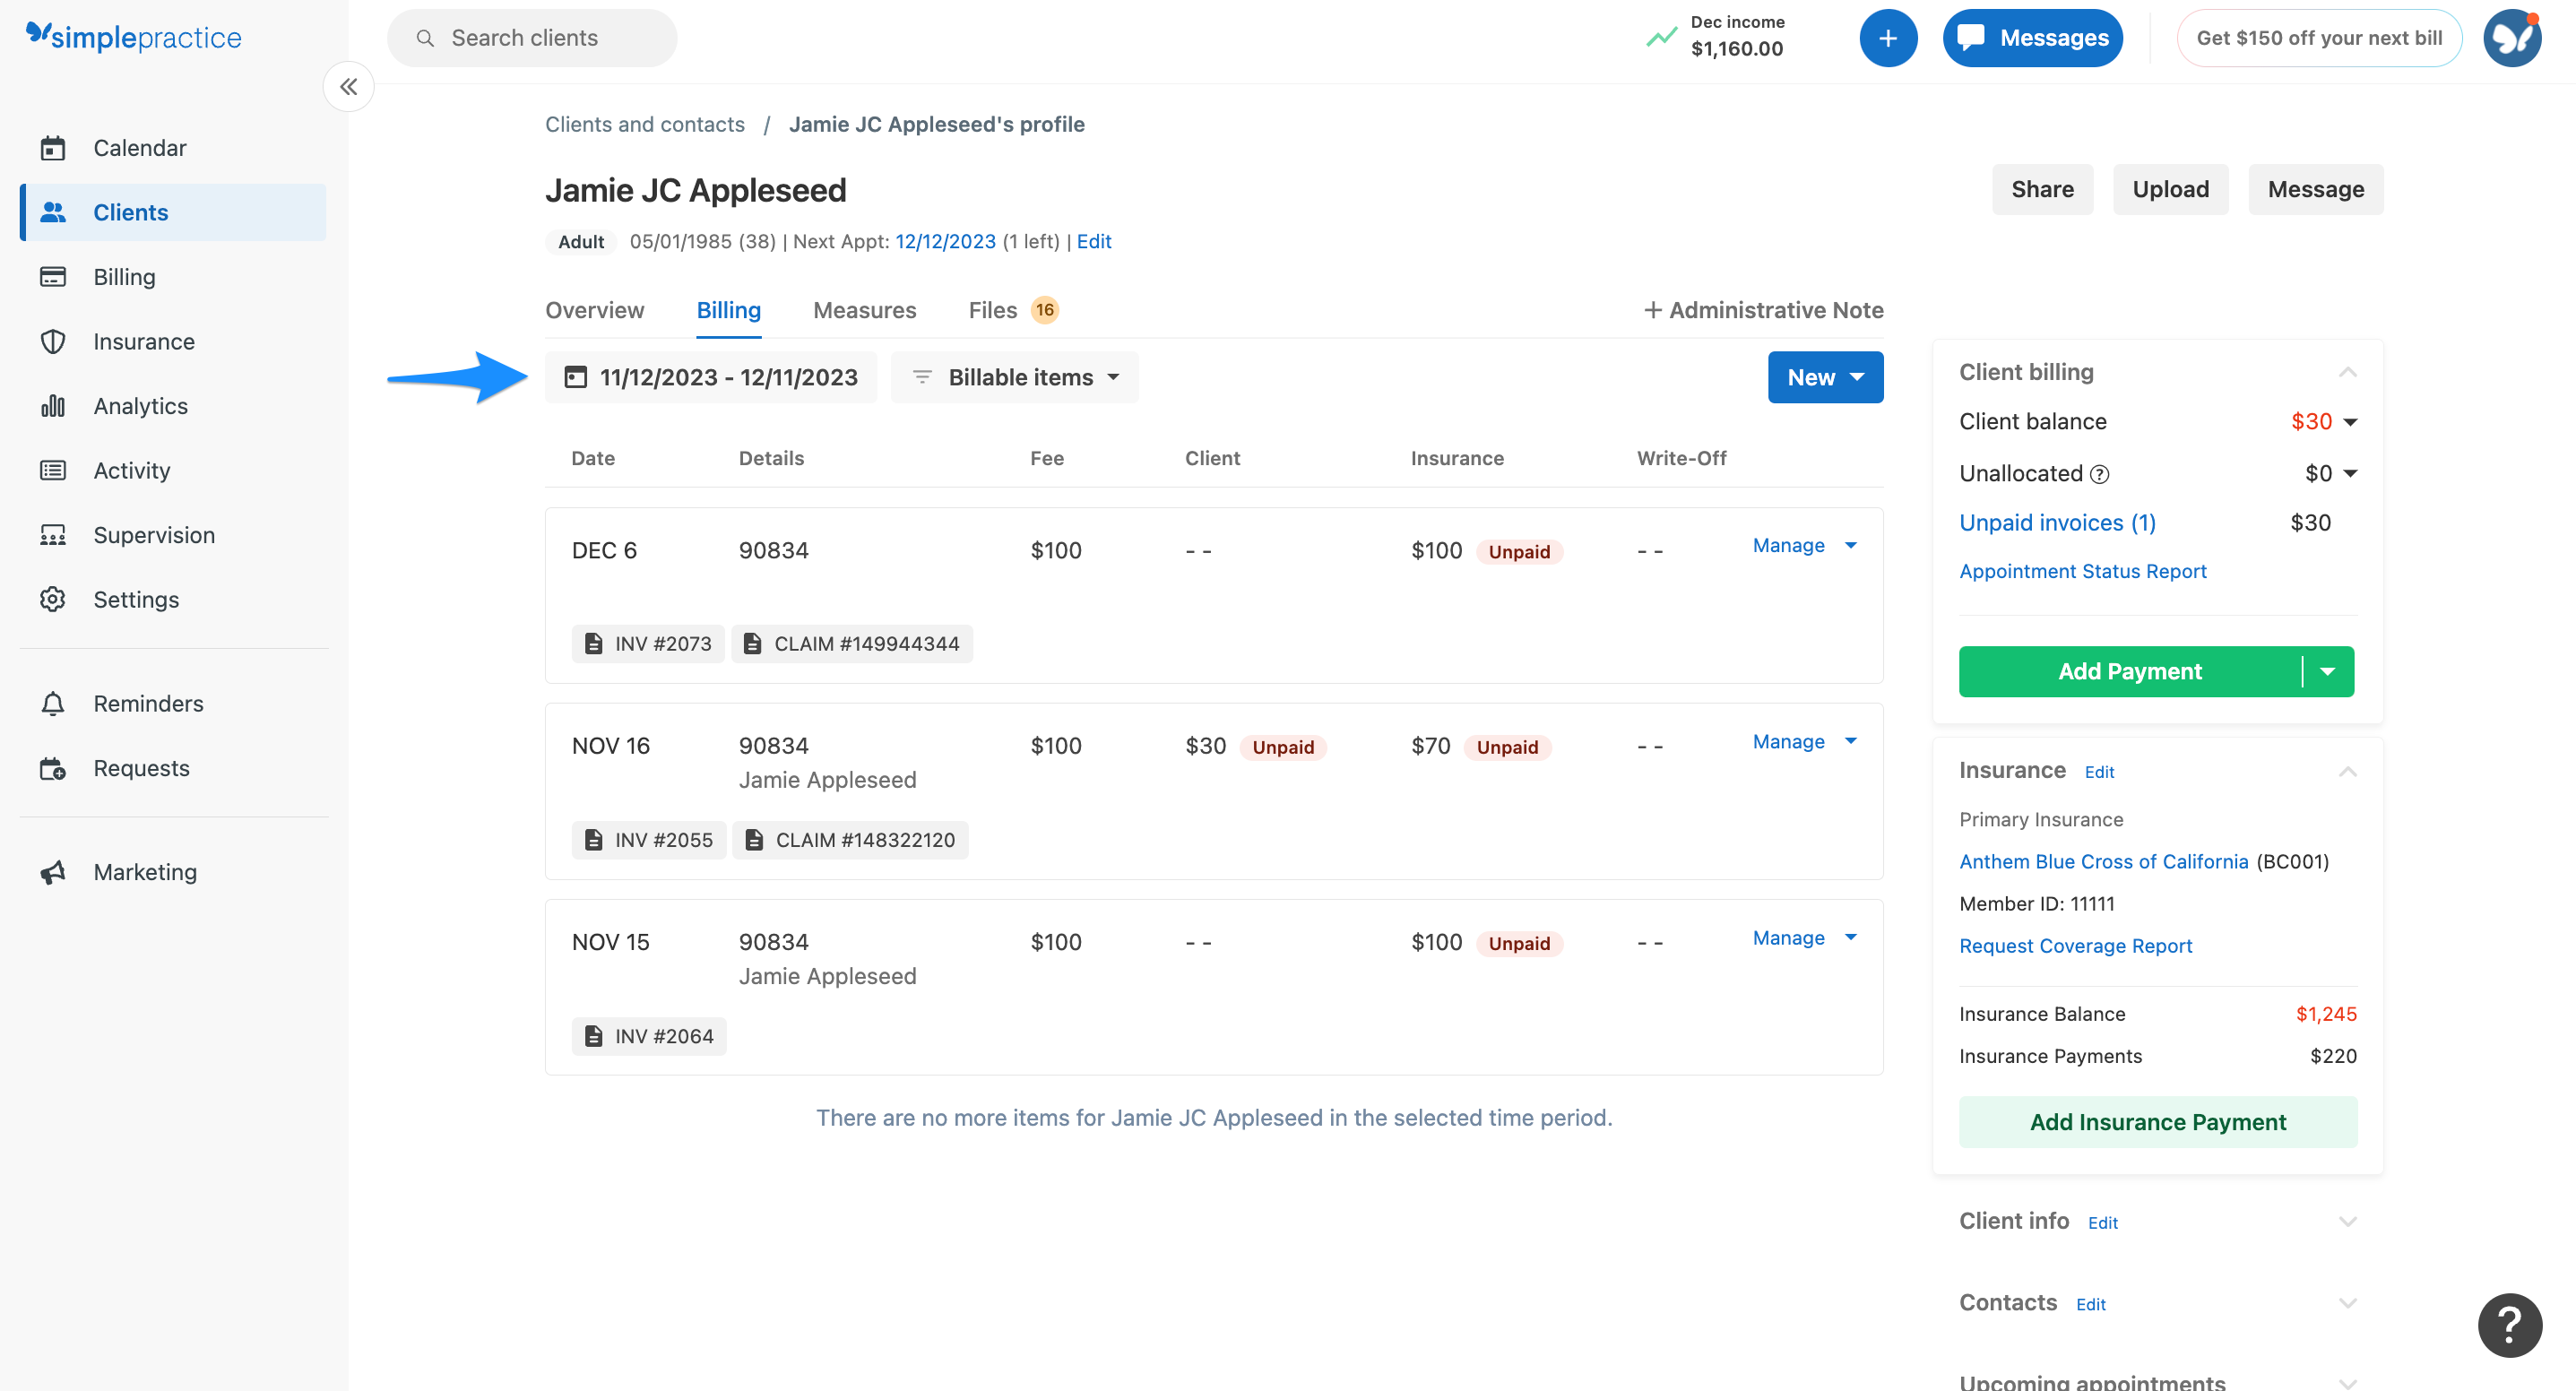Click the plus icon to create new item
This screenshot has height=1391, width=2576.
(1888, 37)
